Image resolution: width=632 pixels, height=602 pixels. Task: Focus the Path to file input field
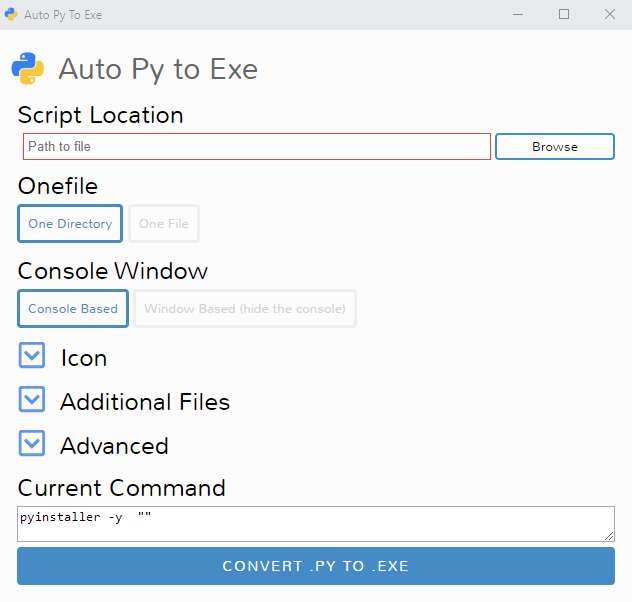point(257,147)
